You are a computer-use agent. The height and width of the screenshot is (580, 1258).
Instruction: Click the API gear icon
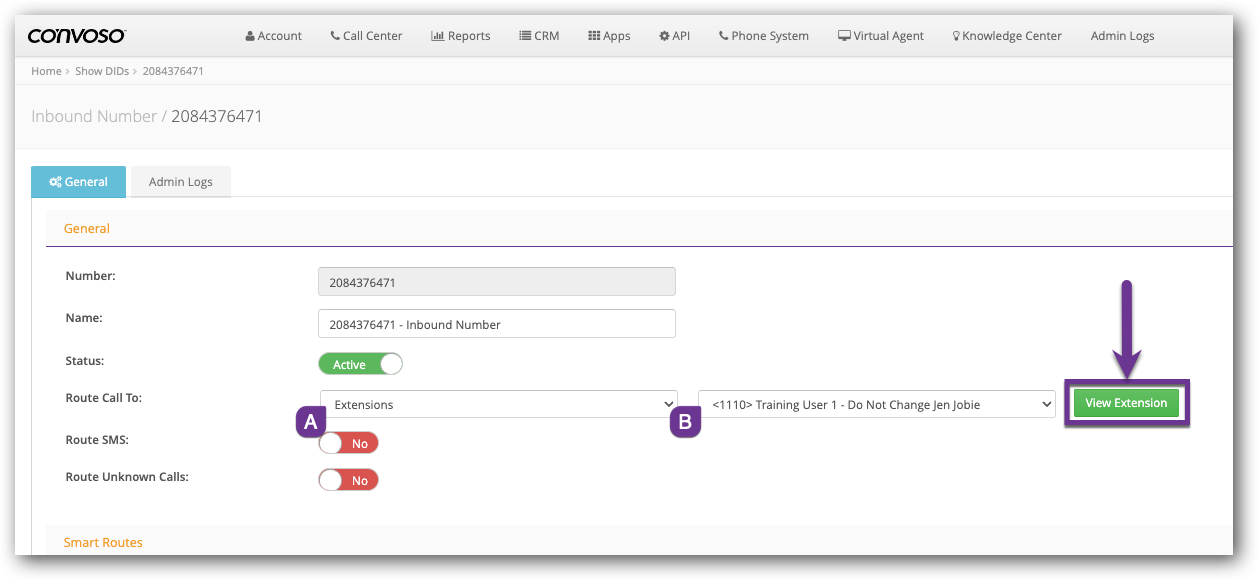pos(664,36)
